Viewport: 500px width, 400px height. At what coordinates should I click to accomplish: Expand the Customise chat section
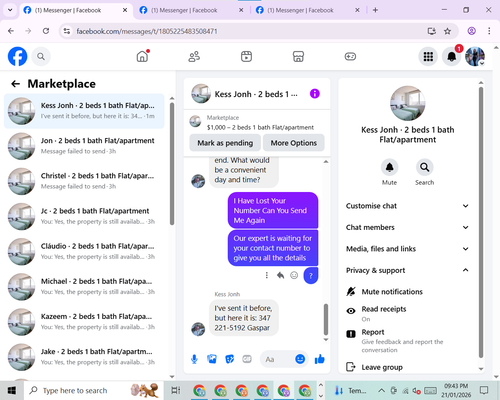407,206
